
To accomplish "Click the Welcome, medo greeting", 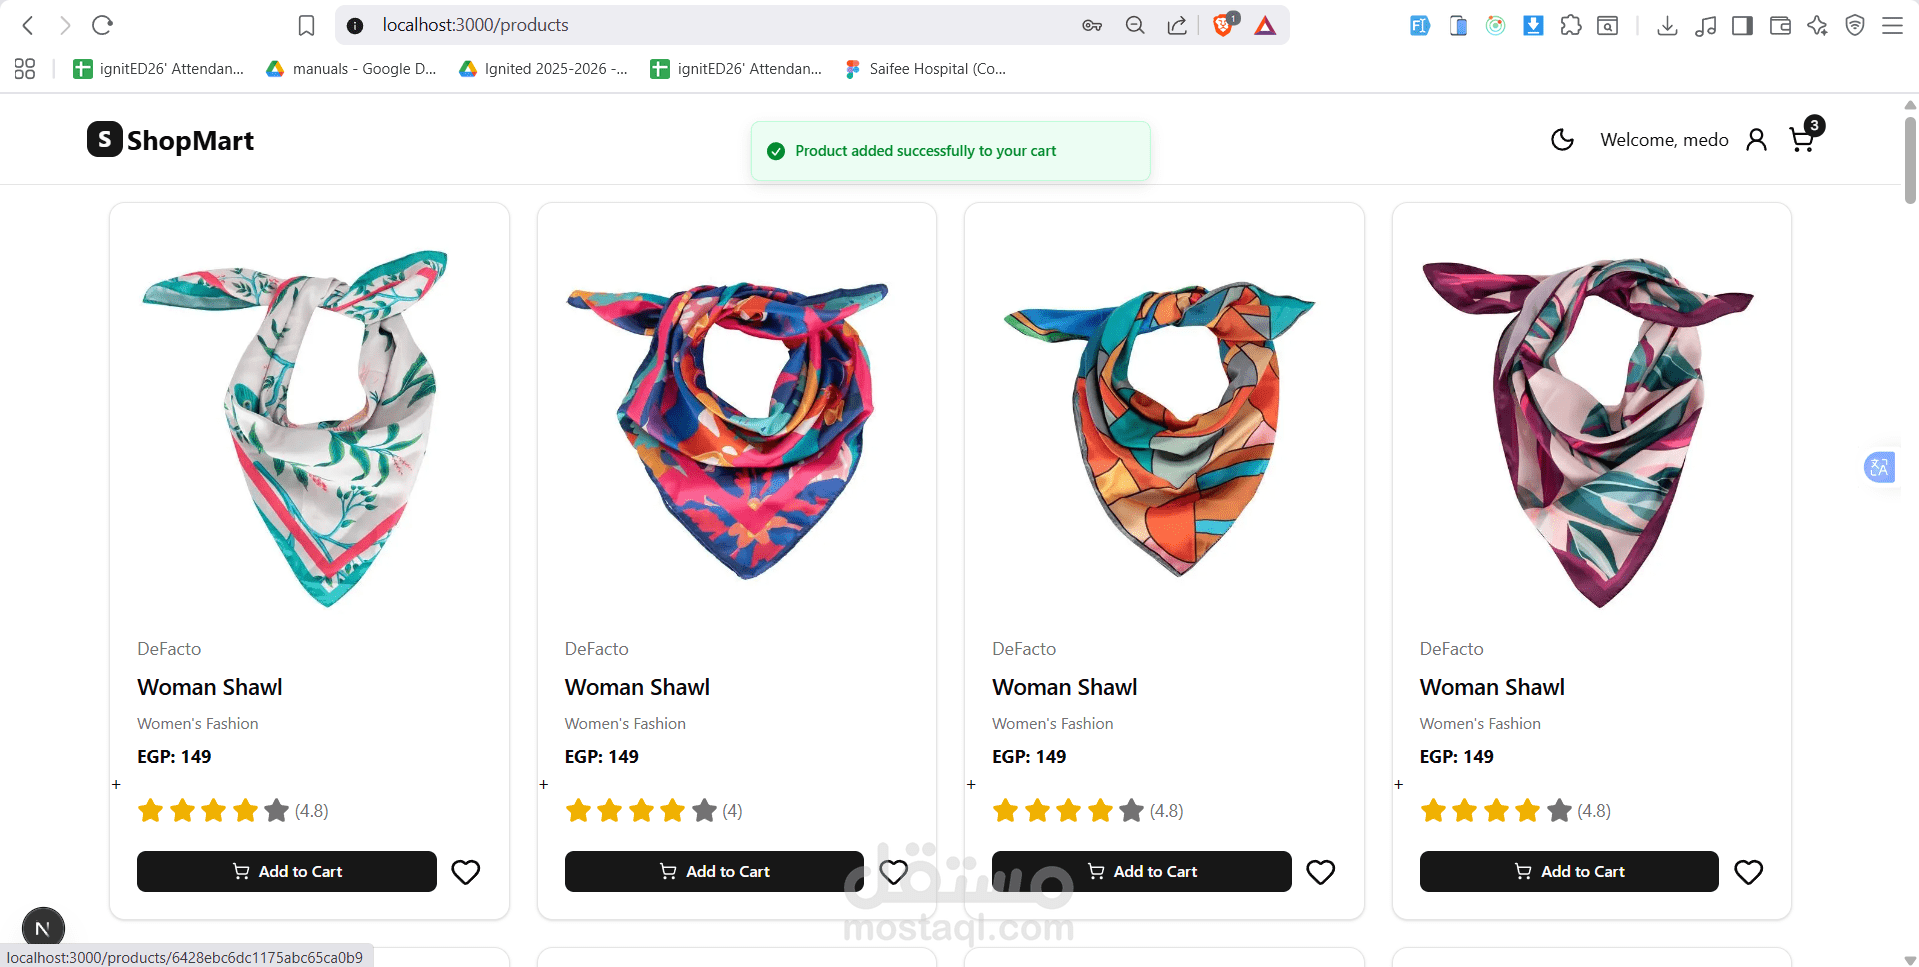I will coord(1664,139).
